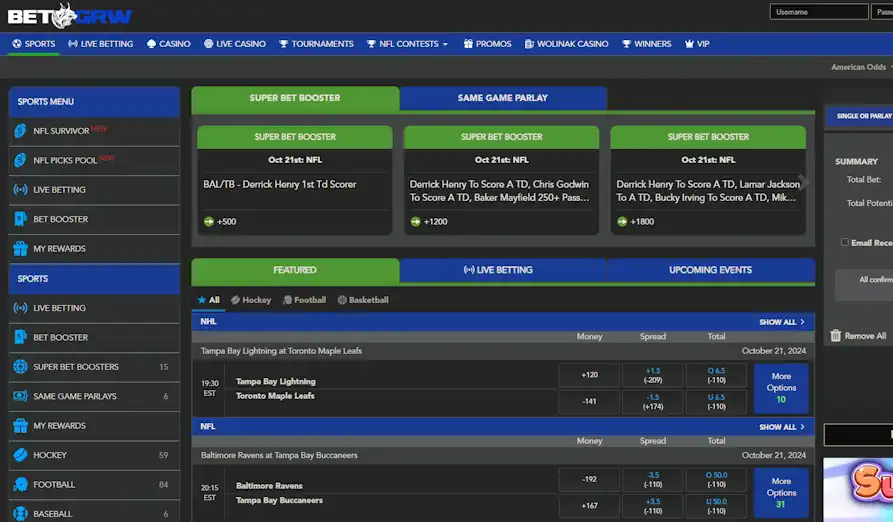
Task: Open Wolinak Casino in top navigation
Action: pyautogui.click(x=566, y=43)
